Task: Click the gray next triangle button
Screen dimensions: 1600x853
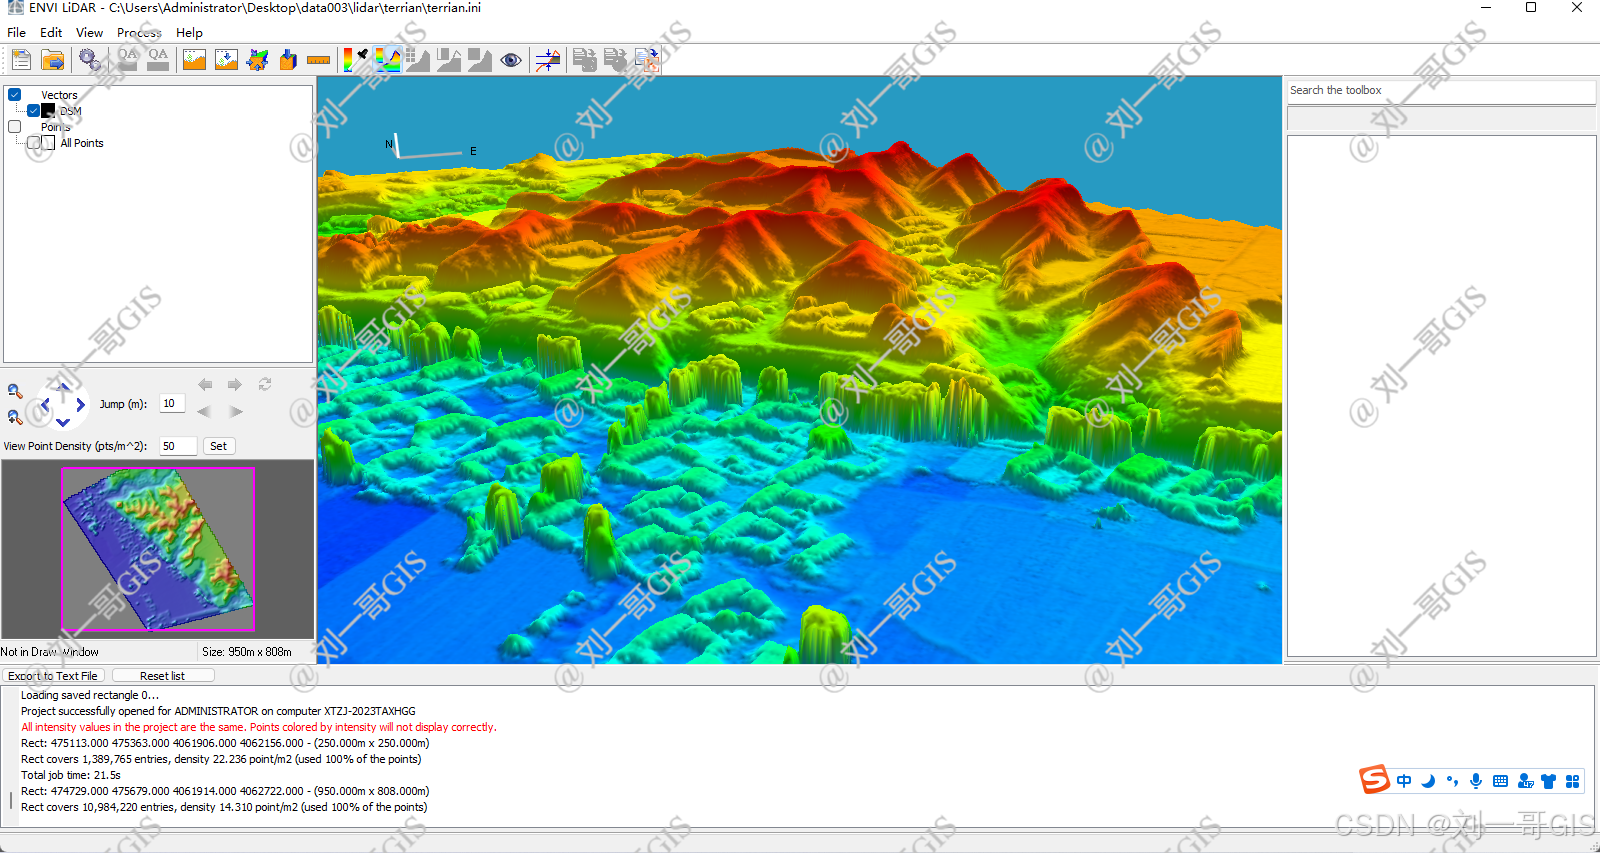Action: 236,411
